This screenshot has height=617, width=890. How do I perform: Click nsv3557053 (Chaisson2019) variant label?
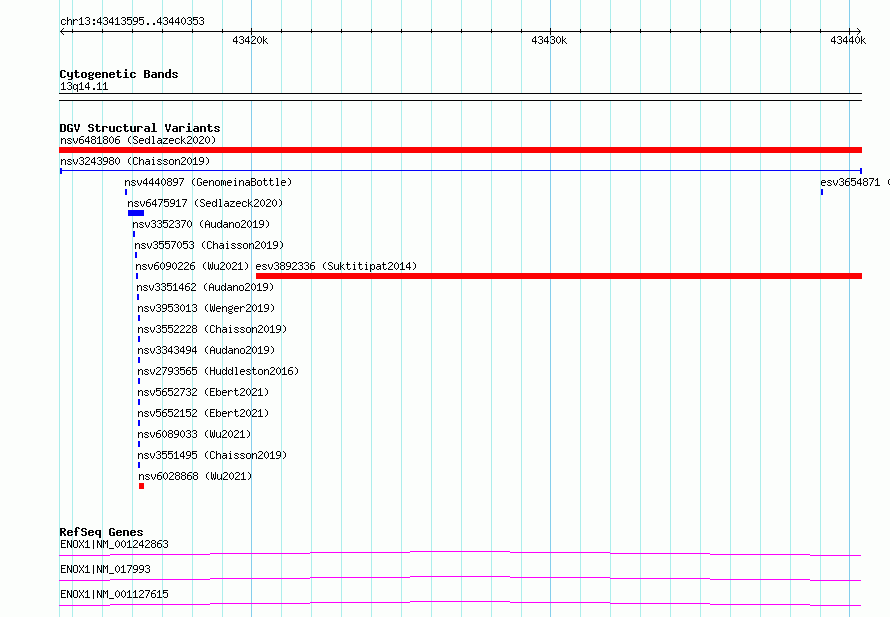209,245
